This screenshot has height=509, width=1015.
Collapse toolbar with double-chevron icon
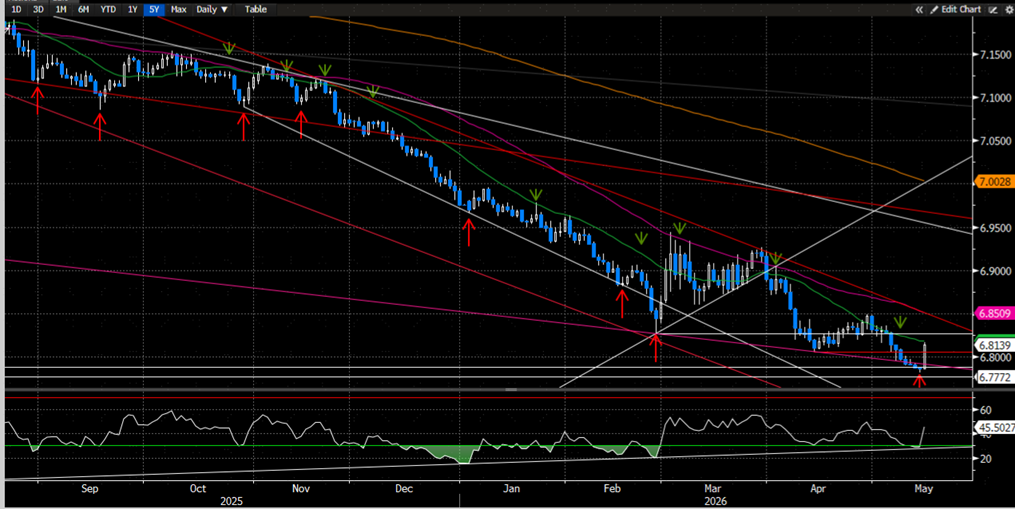point(919,10)
